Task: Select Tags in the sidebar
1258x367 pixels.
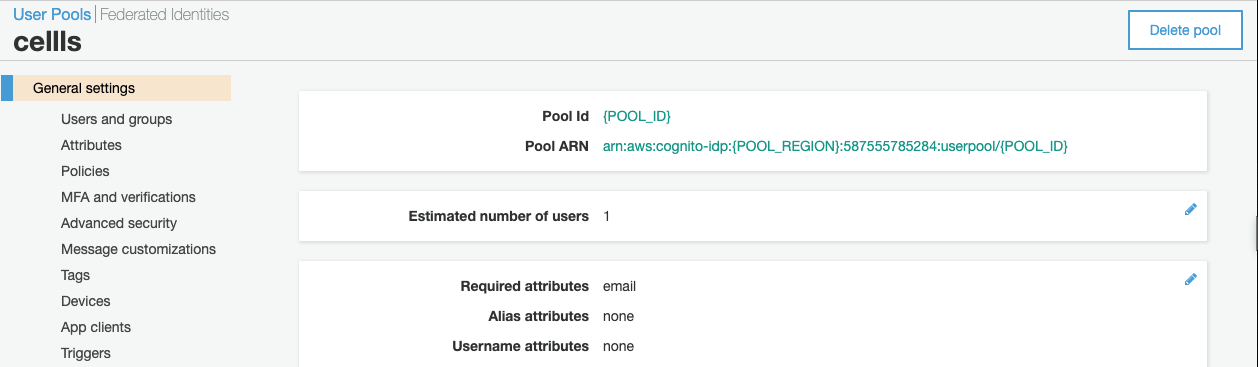Action: [75, 275]
